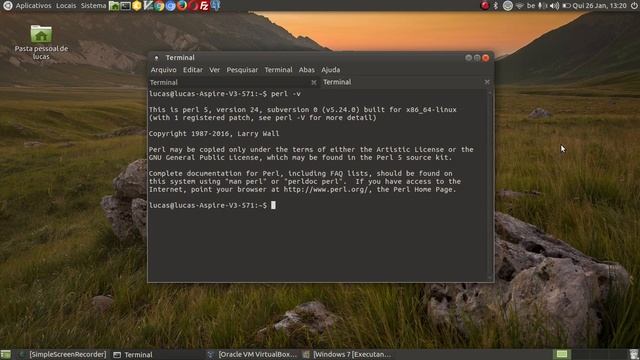Open the Wi-Fi network indicator
Image resolution: width=640 pixels, height=360 pixels.
[520, 6]
